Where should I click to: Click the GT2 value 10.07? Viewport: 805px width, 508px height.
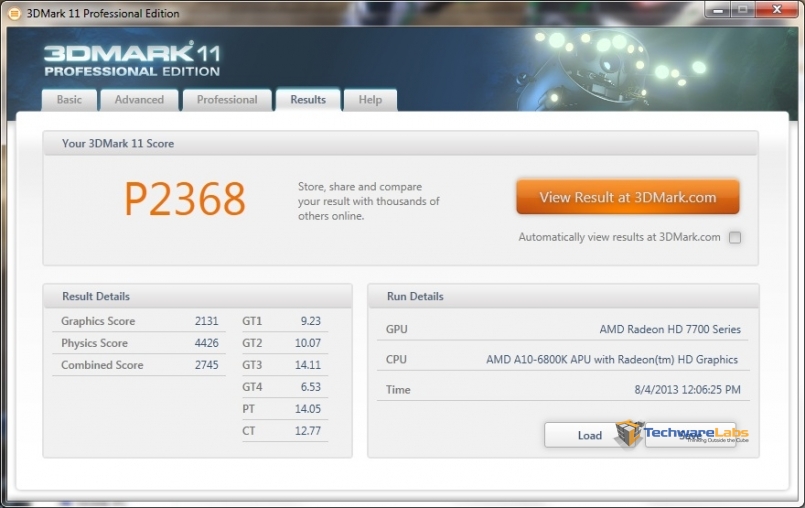pos(308,343)
